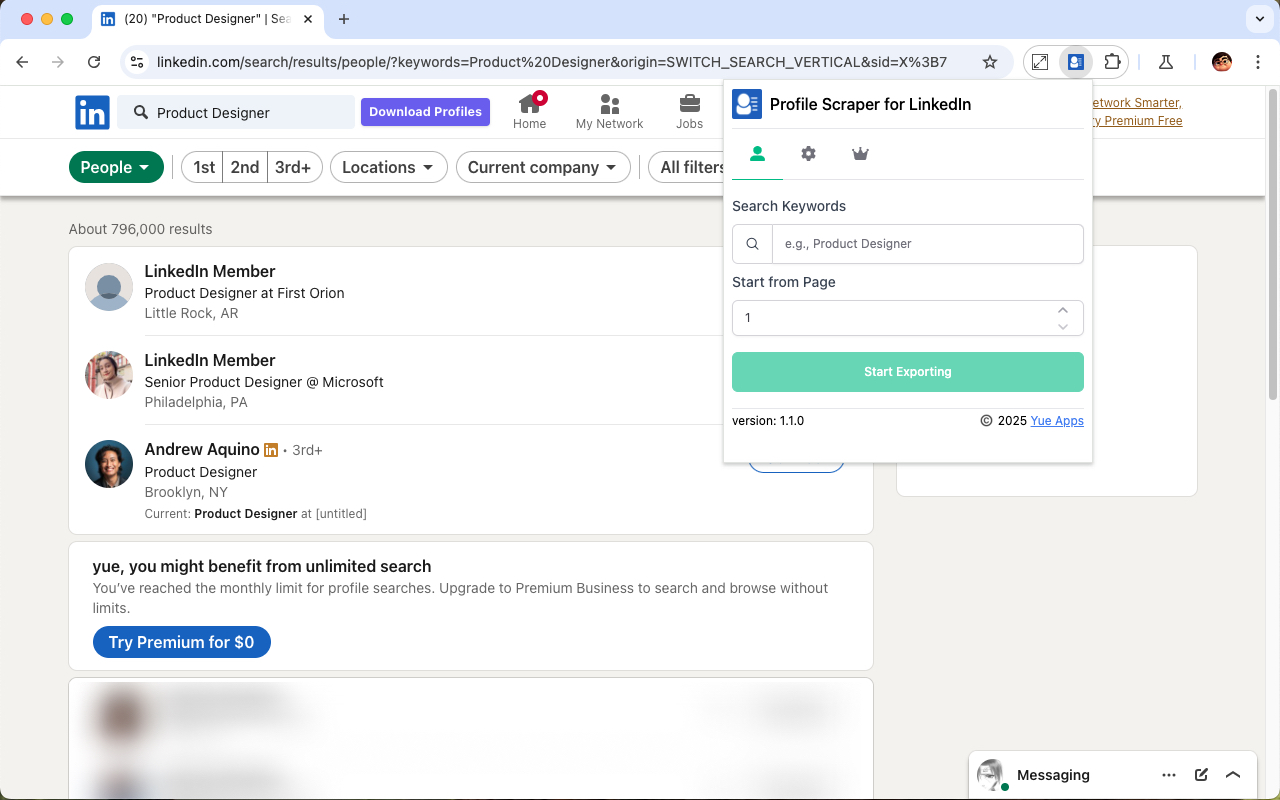The width and height of the screenshot is (1280, 800).
Task: Open the Locations filter dropdown
Action: click(388, 167)
